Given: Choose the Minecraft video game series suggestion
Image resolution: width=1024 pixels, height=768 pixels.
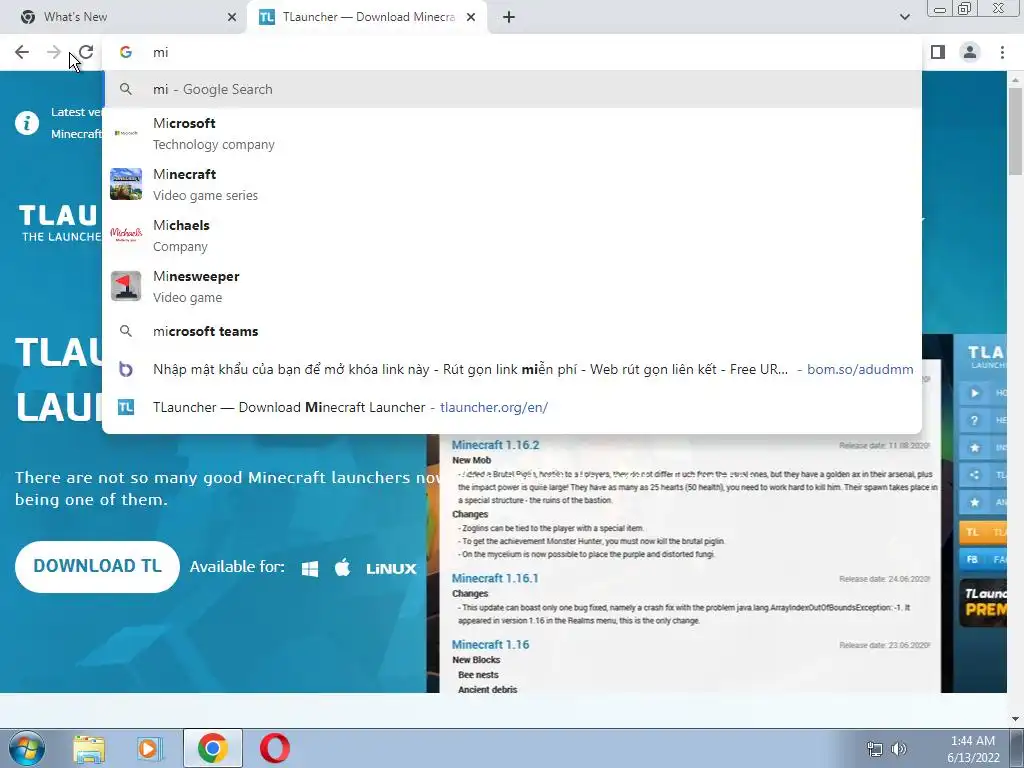Looking at the screenshot, I should point(512,184).
